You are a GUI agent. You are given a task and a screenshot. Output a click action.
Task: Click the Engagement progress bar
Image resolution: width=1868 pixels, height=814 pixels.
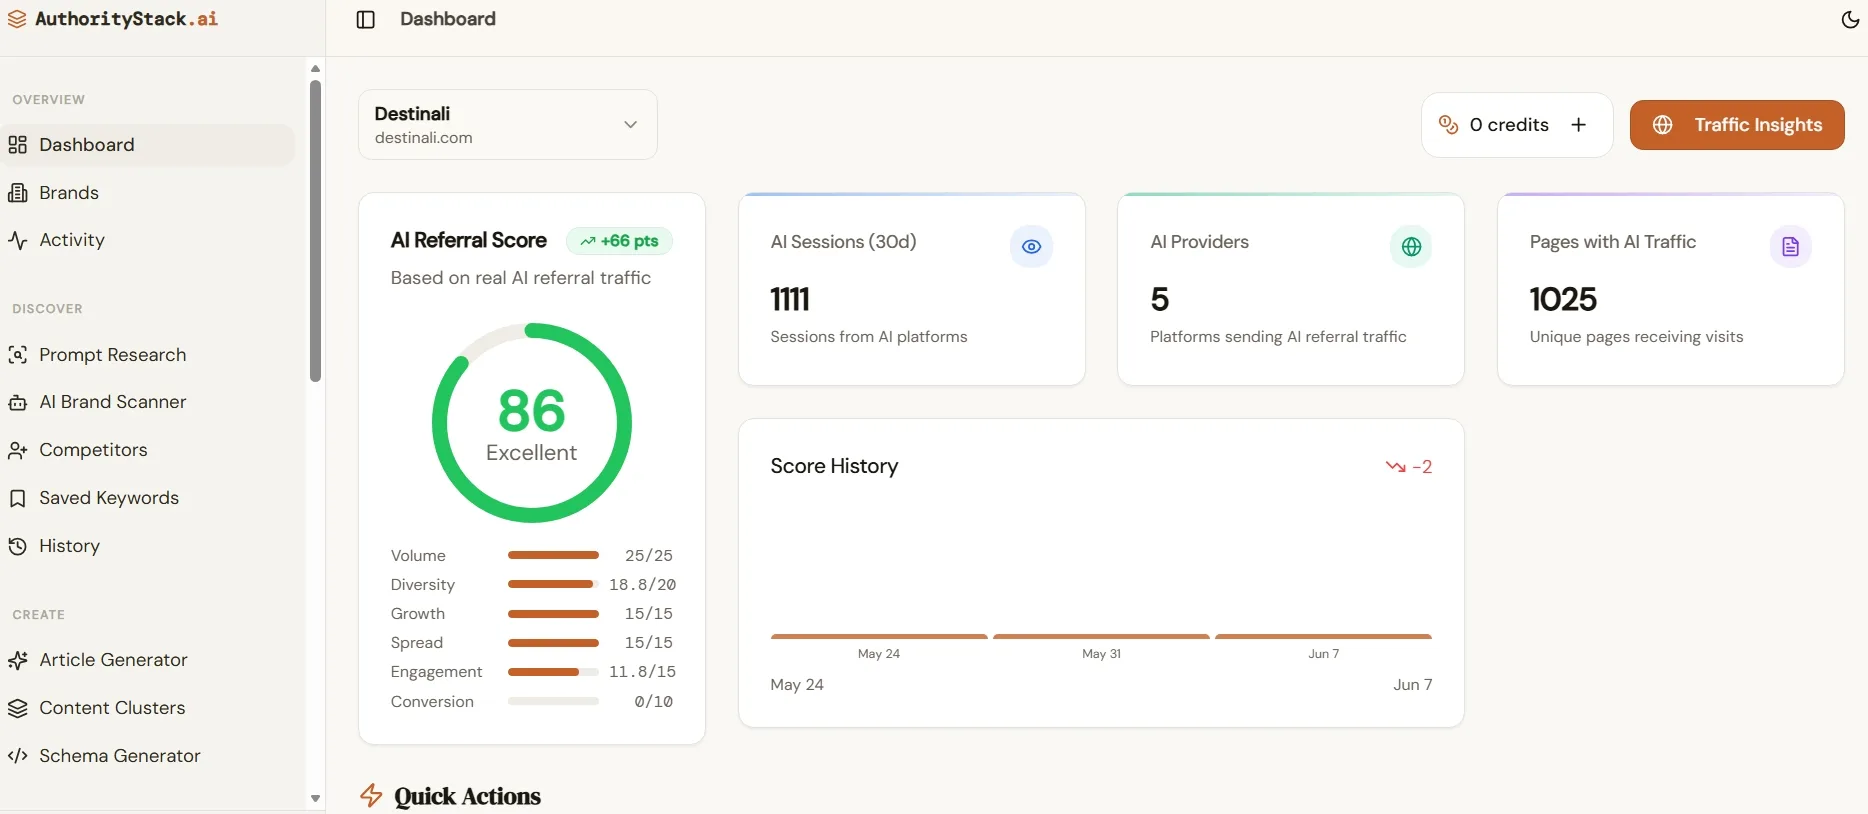pyautogui.click(x=553, y=672)
